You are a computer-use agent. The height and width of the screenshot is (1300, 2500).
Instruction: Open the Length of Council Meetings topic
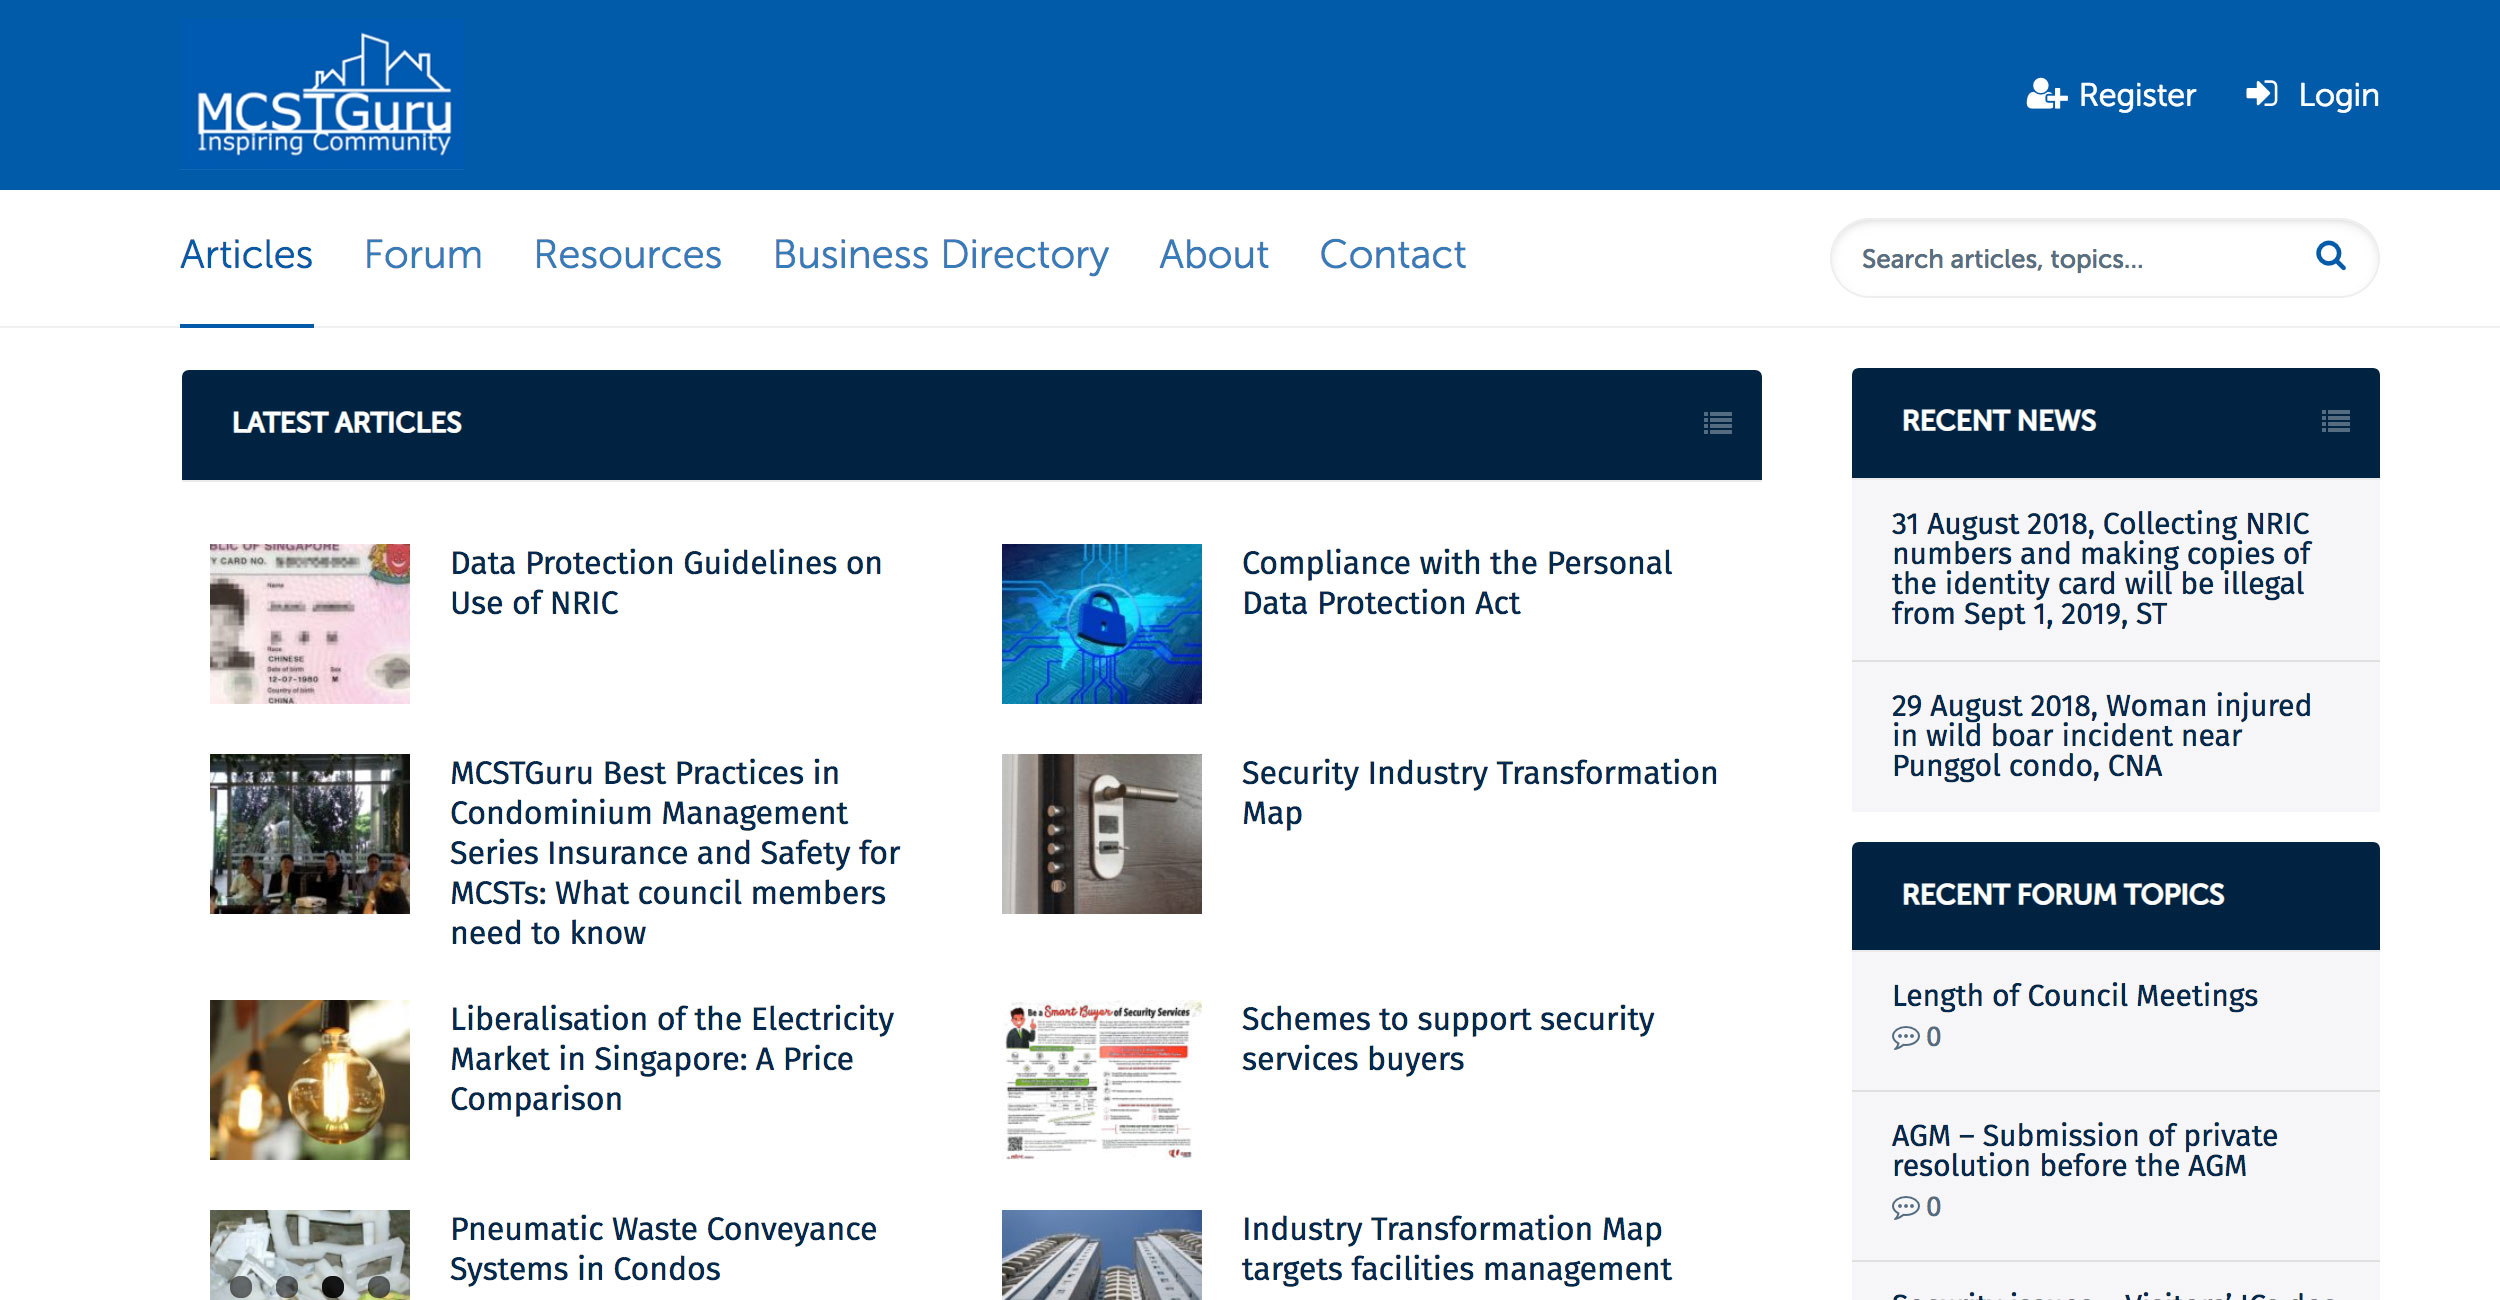pos(2074,996)
